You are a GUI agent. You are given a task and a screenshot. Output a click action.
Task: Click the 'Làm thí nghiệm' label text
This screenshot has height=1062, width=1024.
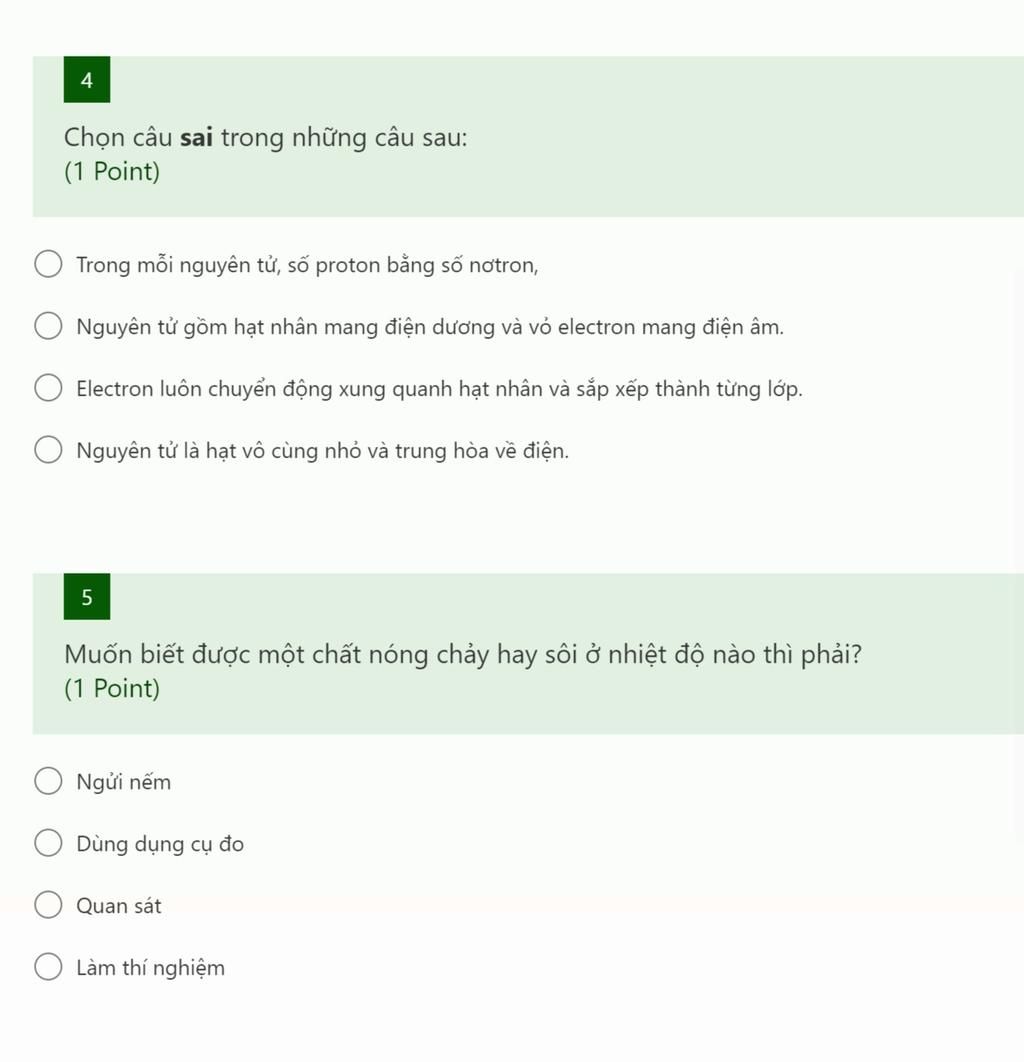pos(150,969)
